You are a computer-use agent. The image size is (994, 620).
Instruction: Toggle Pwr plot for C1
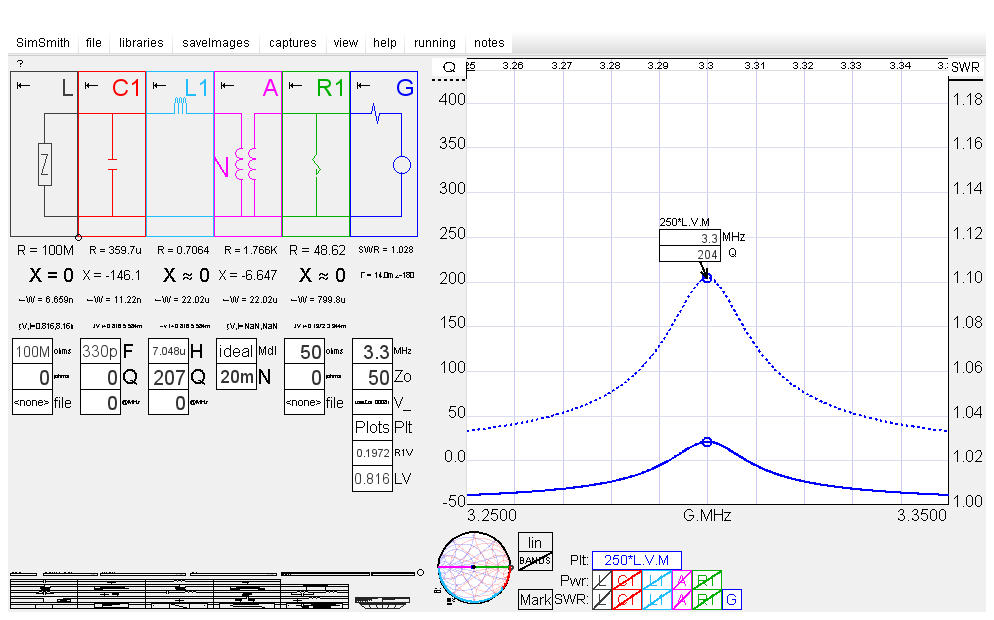coord(626,580)
